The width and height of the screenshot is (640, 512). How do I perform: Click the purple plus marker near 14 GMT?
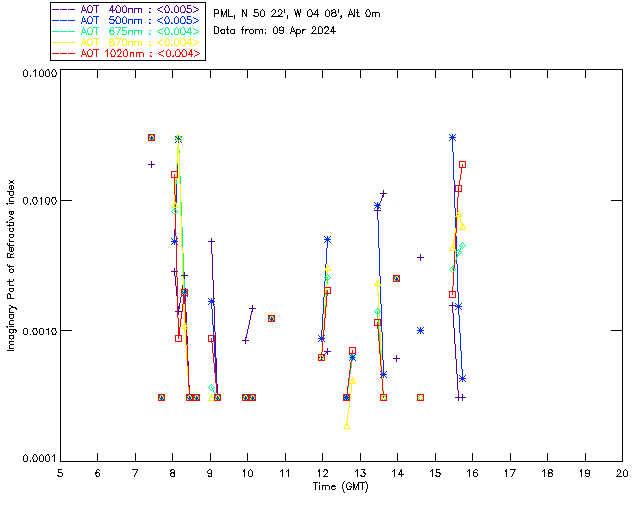point(396,358)
